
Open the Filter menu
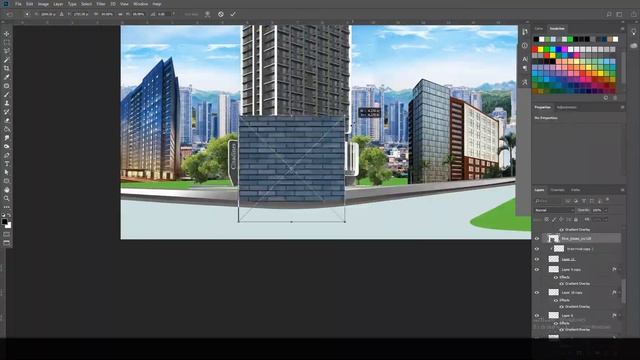[101, 4]
